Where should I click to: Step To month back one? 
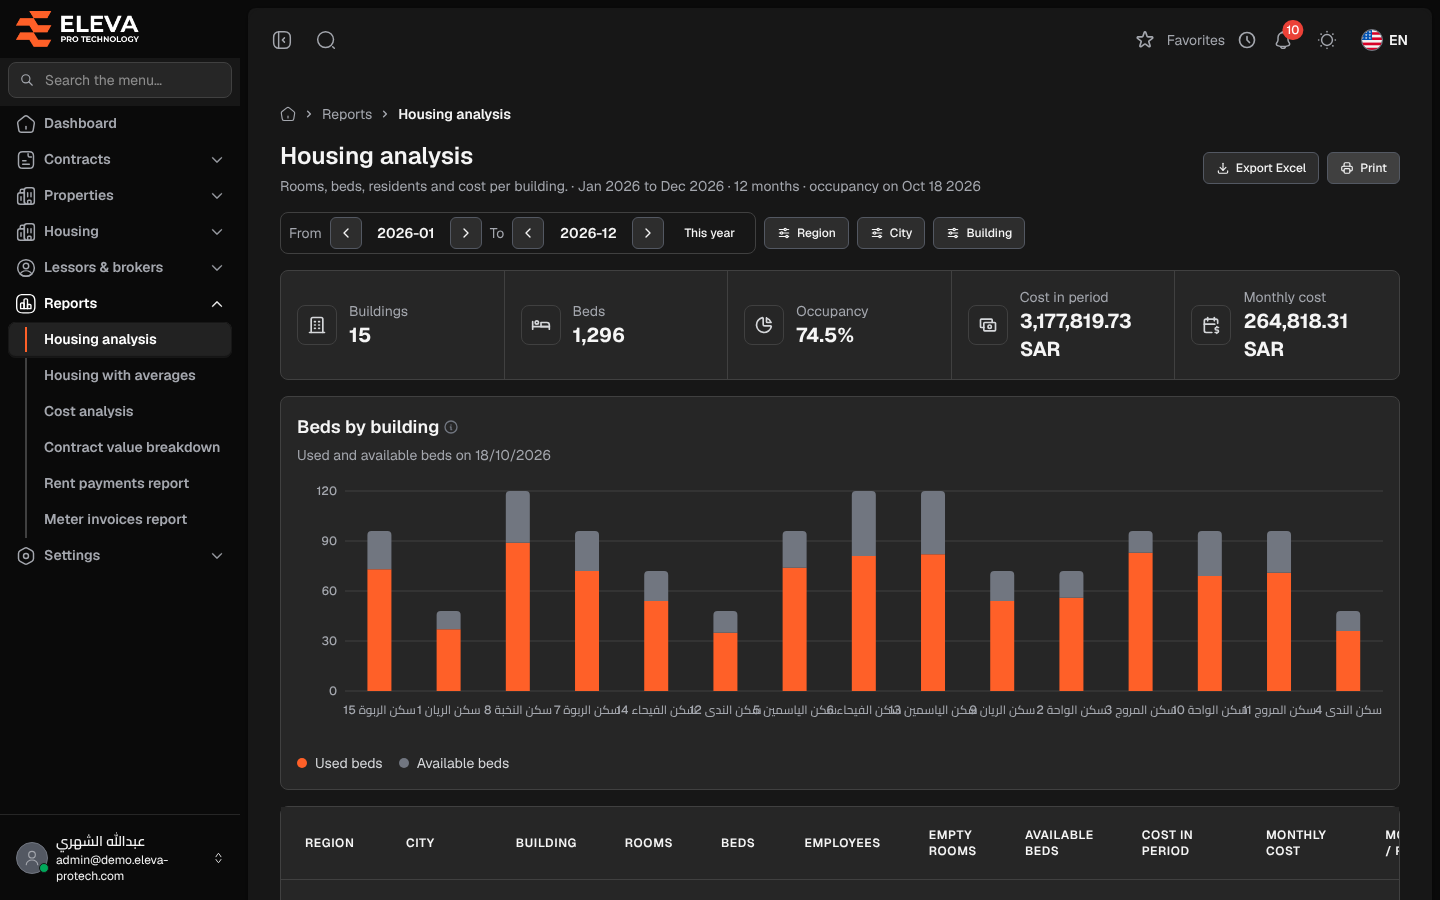[528, 233]
